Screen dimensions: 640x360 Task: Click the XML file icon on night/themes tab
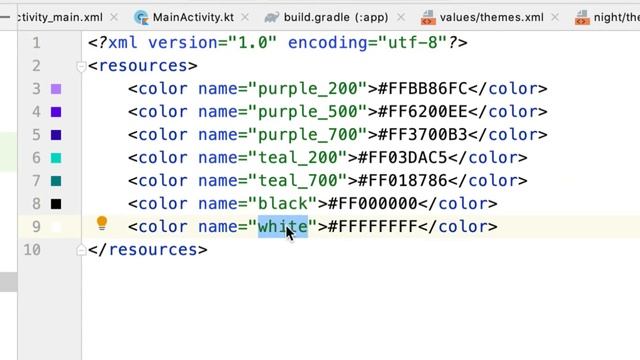coord(582,18)
